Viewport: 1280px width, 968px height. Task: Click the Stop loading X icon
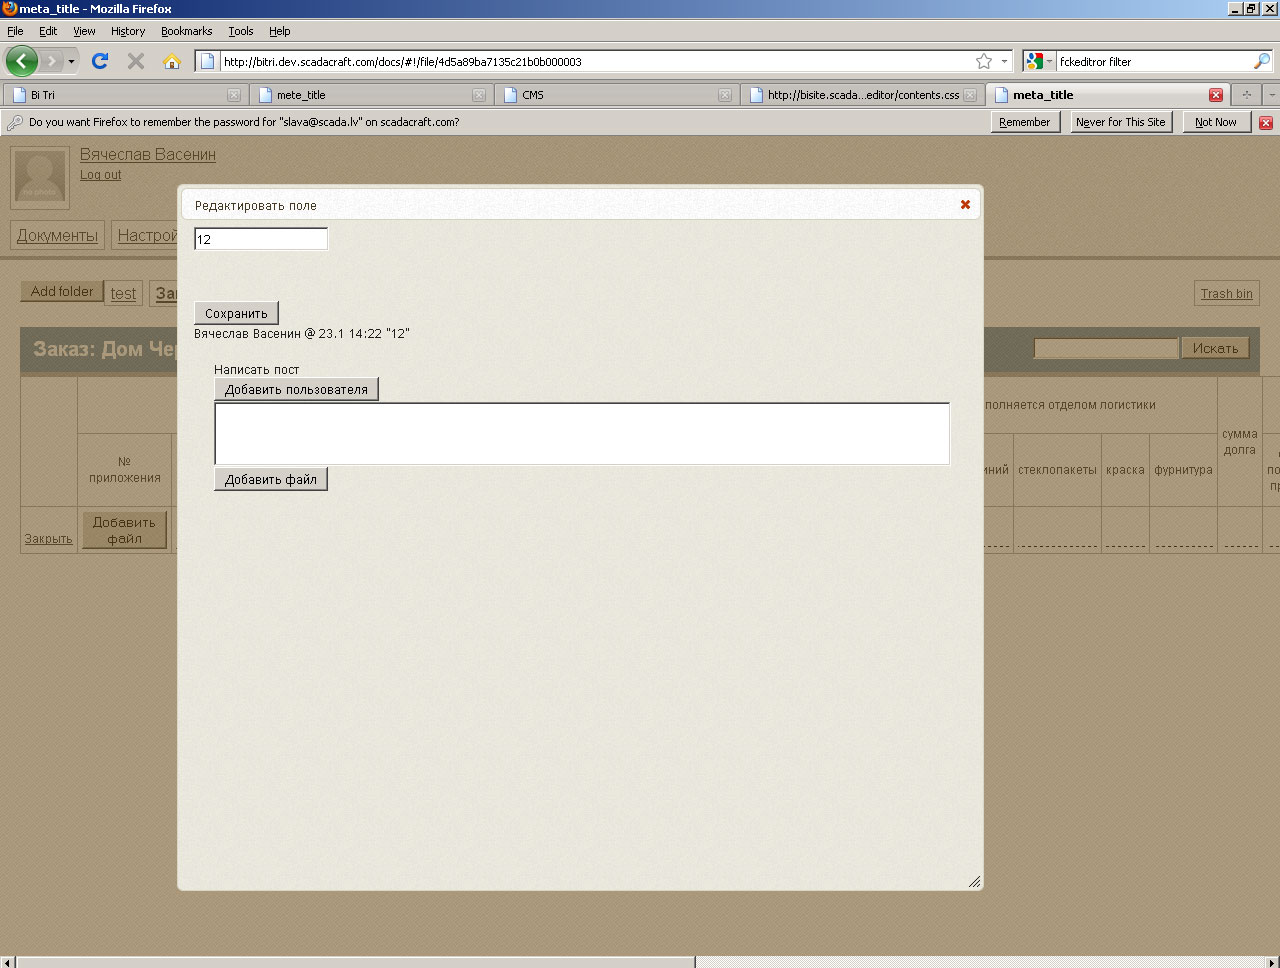(136, 61)
